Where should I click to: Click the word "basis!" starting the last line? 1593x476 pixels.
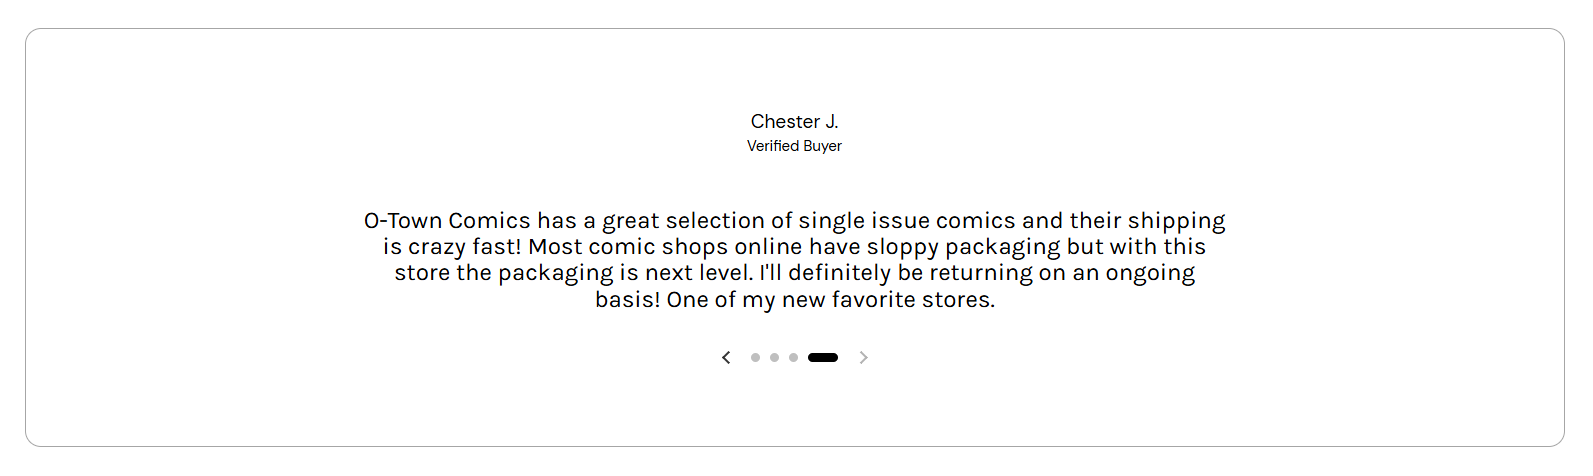(627, 300)
